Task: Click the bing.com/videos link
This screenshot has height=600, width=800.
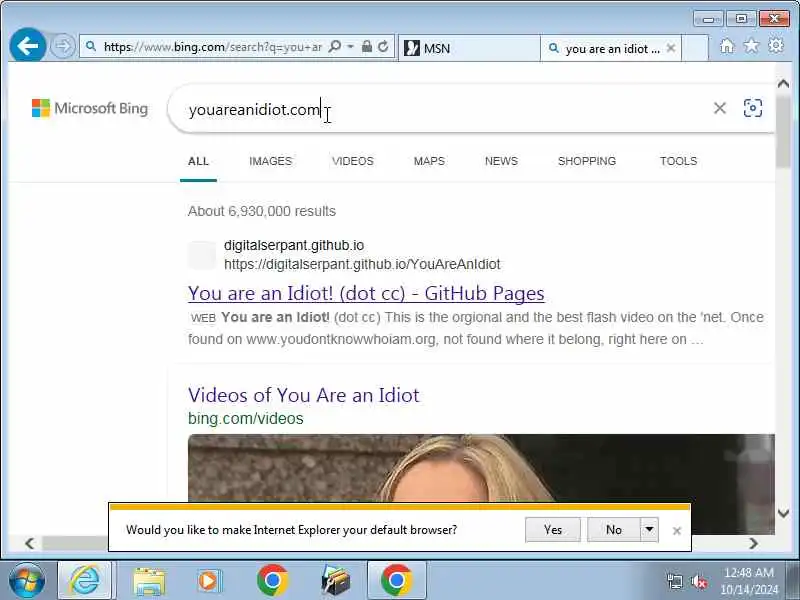Action: [x=245, y=418]
